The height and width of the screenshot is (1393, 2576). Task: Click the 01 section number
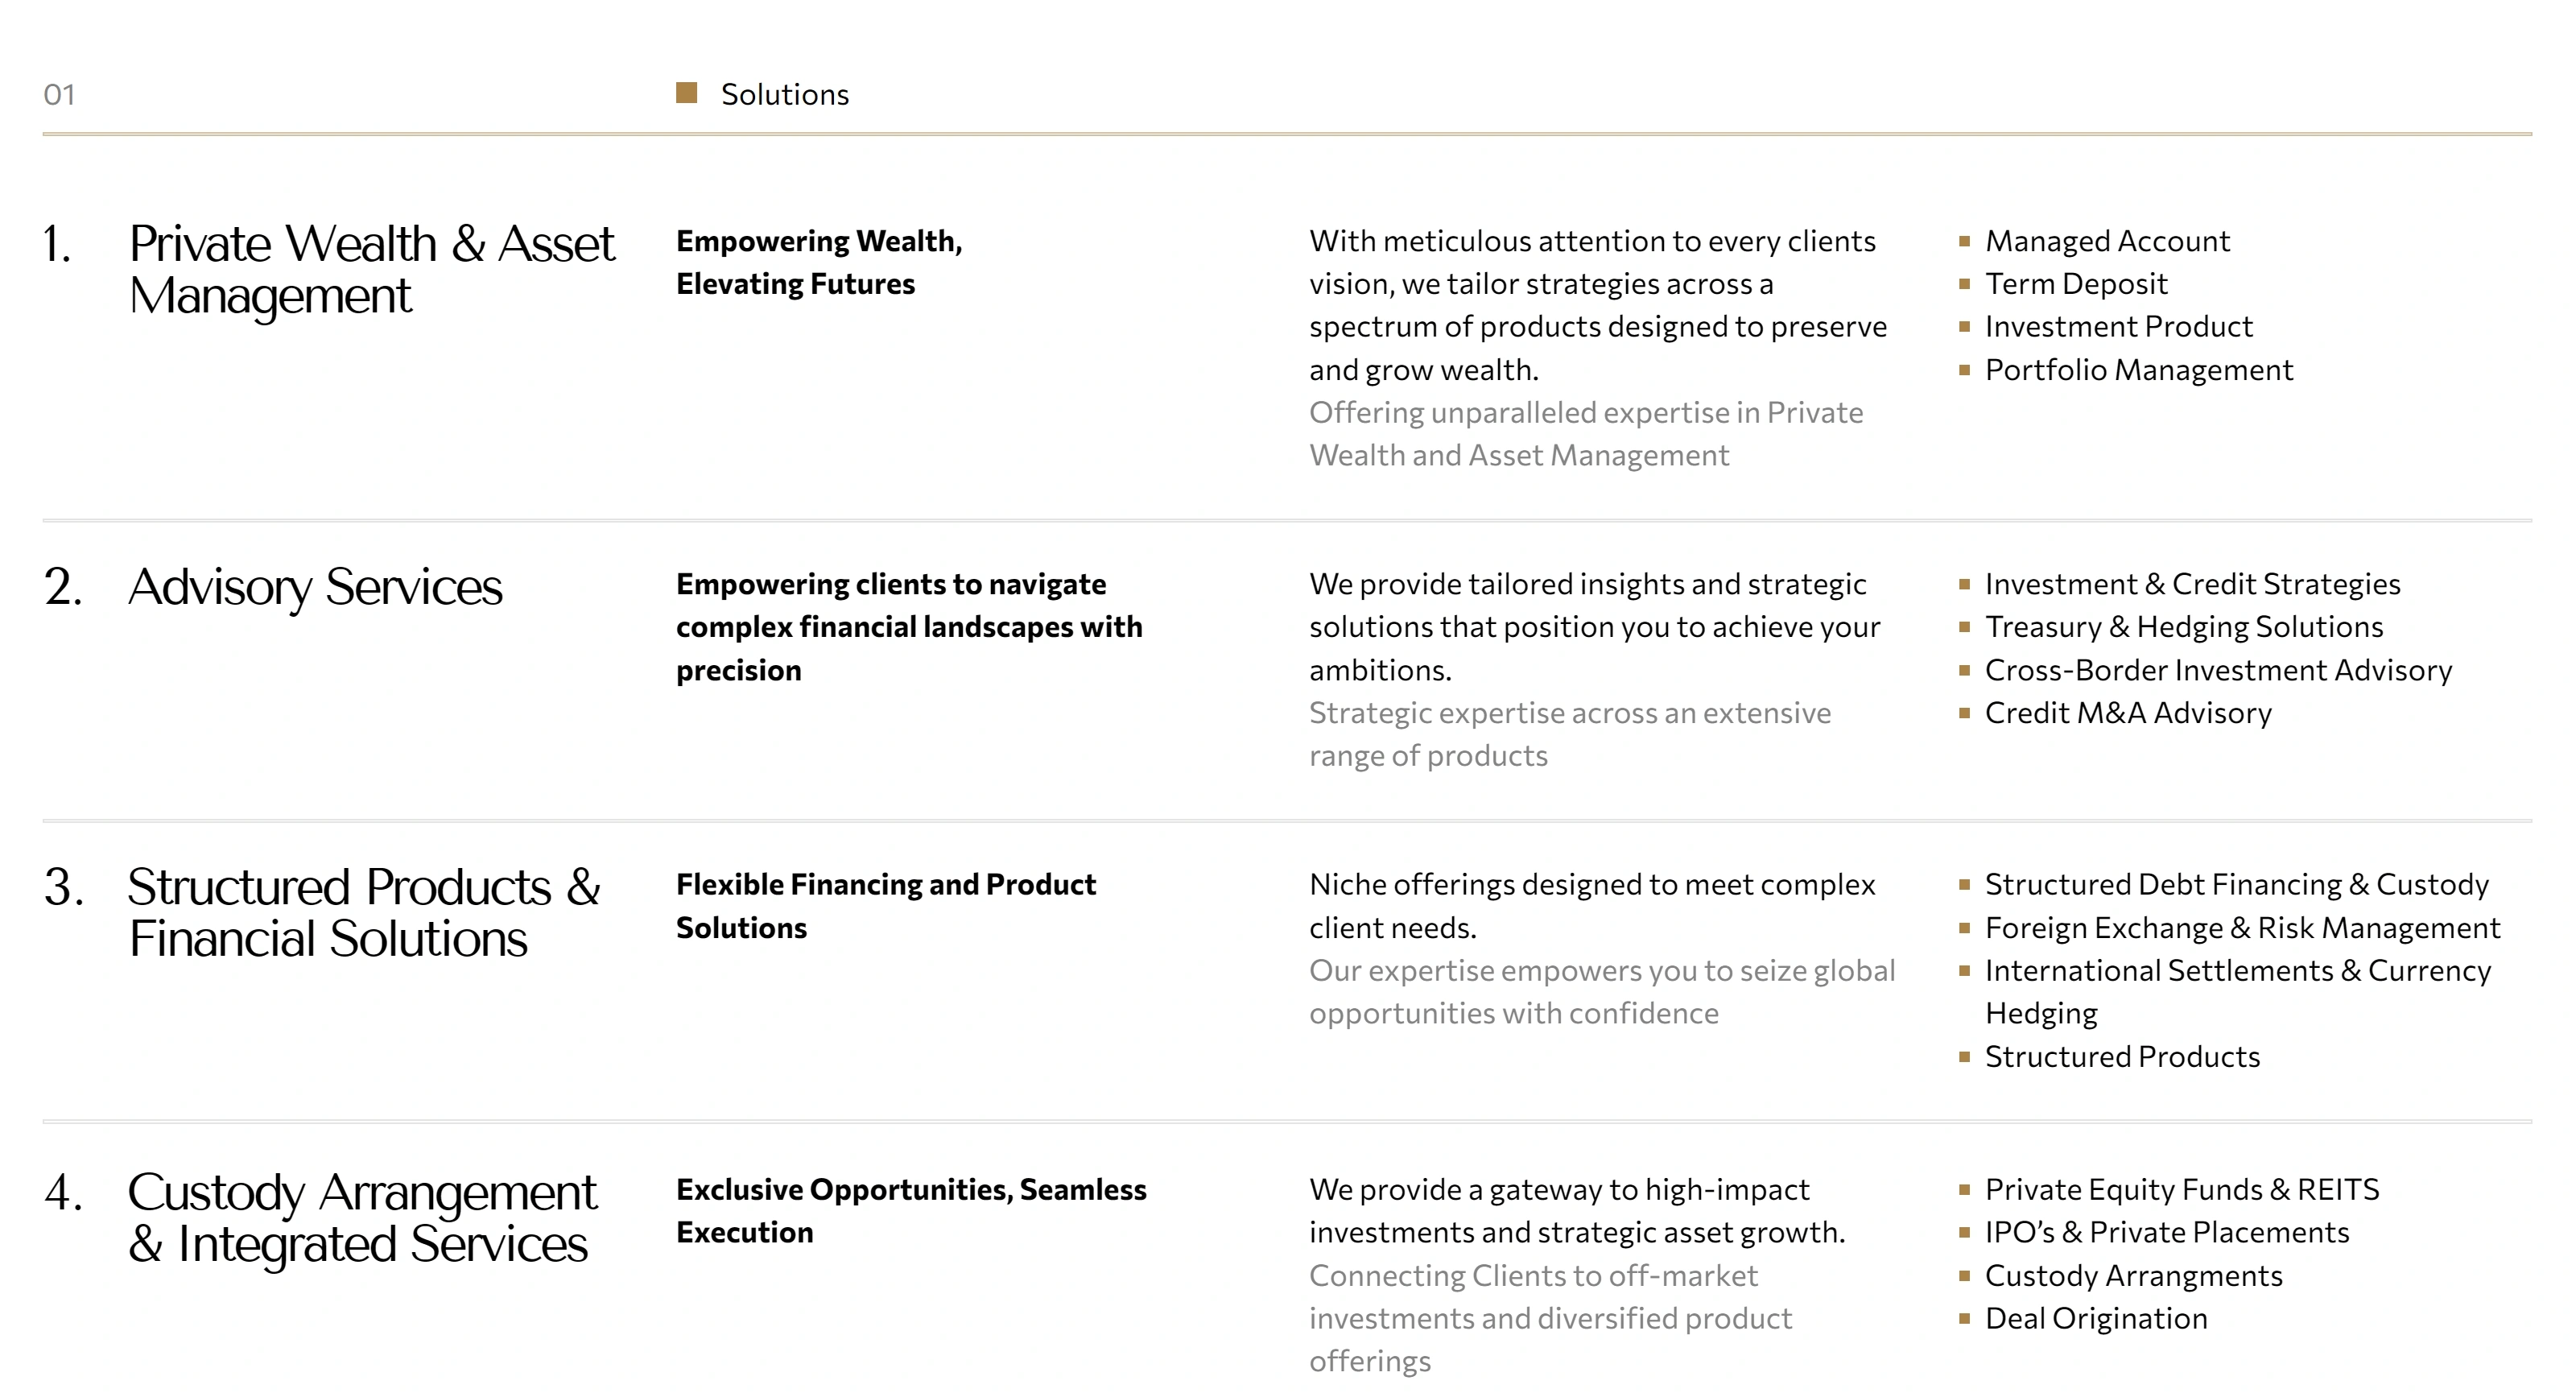59,95
